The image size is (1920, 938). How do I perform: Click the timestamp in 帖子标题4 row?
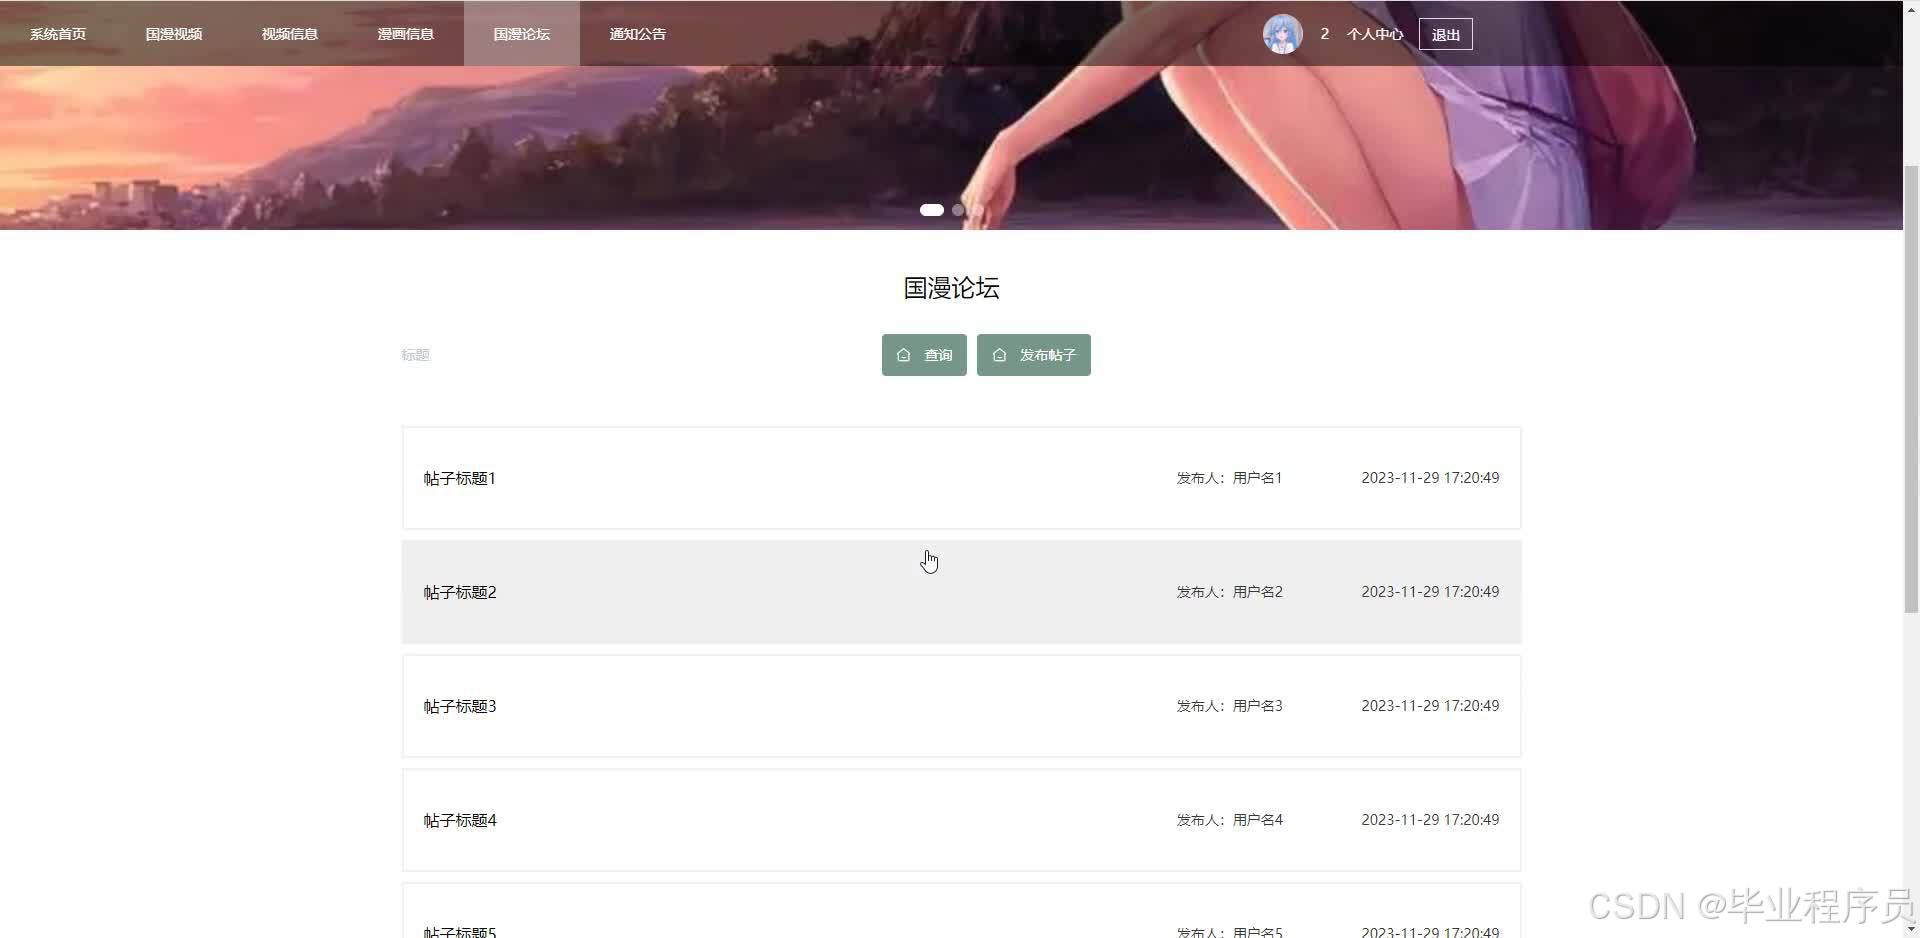[x=1430, y=820]
